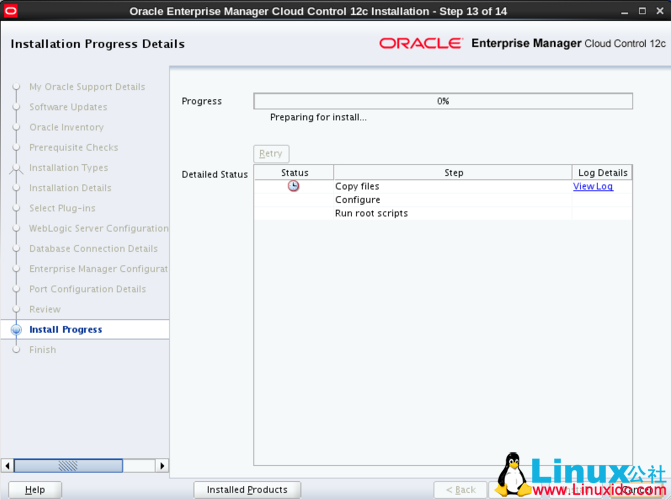Select the Software Updates step
The height and width of the screenshot is (500, 671).
[68, 107]
